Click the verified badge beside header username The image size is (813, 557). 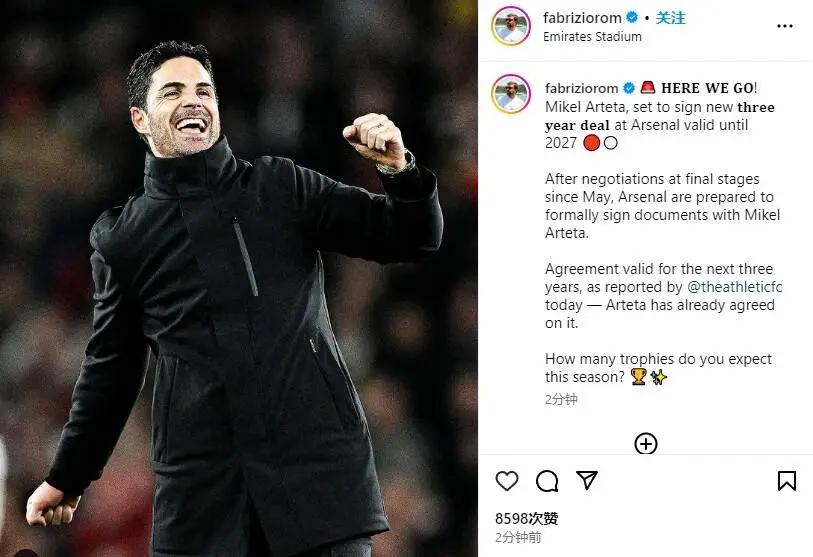(632, 18)
